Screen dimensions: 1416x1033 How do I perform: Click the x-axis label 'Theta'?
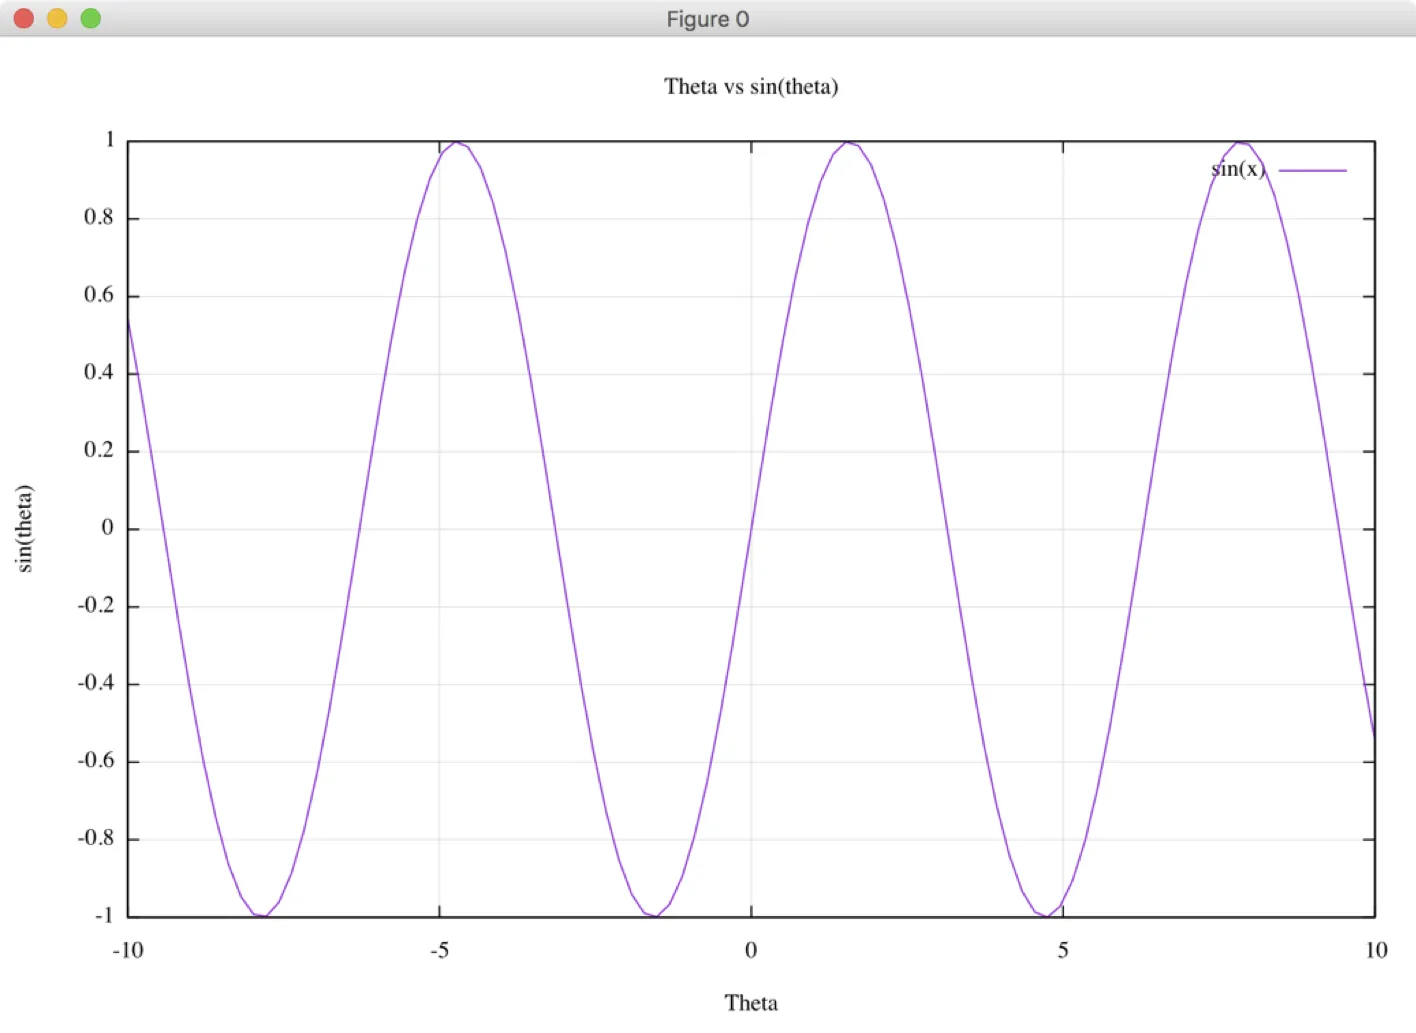(x=751, y=1003)
